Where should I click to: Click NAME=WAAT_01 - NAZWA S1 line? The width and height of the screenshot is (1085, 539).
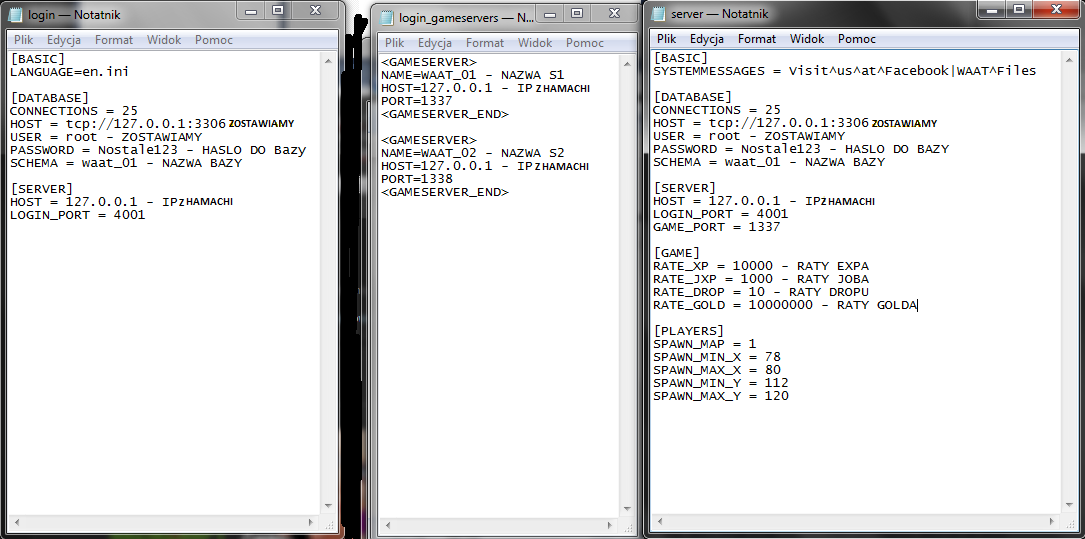[x=473, y=75]
